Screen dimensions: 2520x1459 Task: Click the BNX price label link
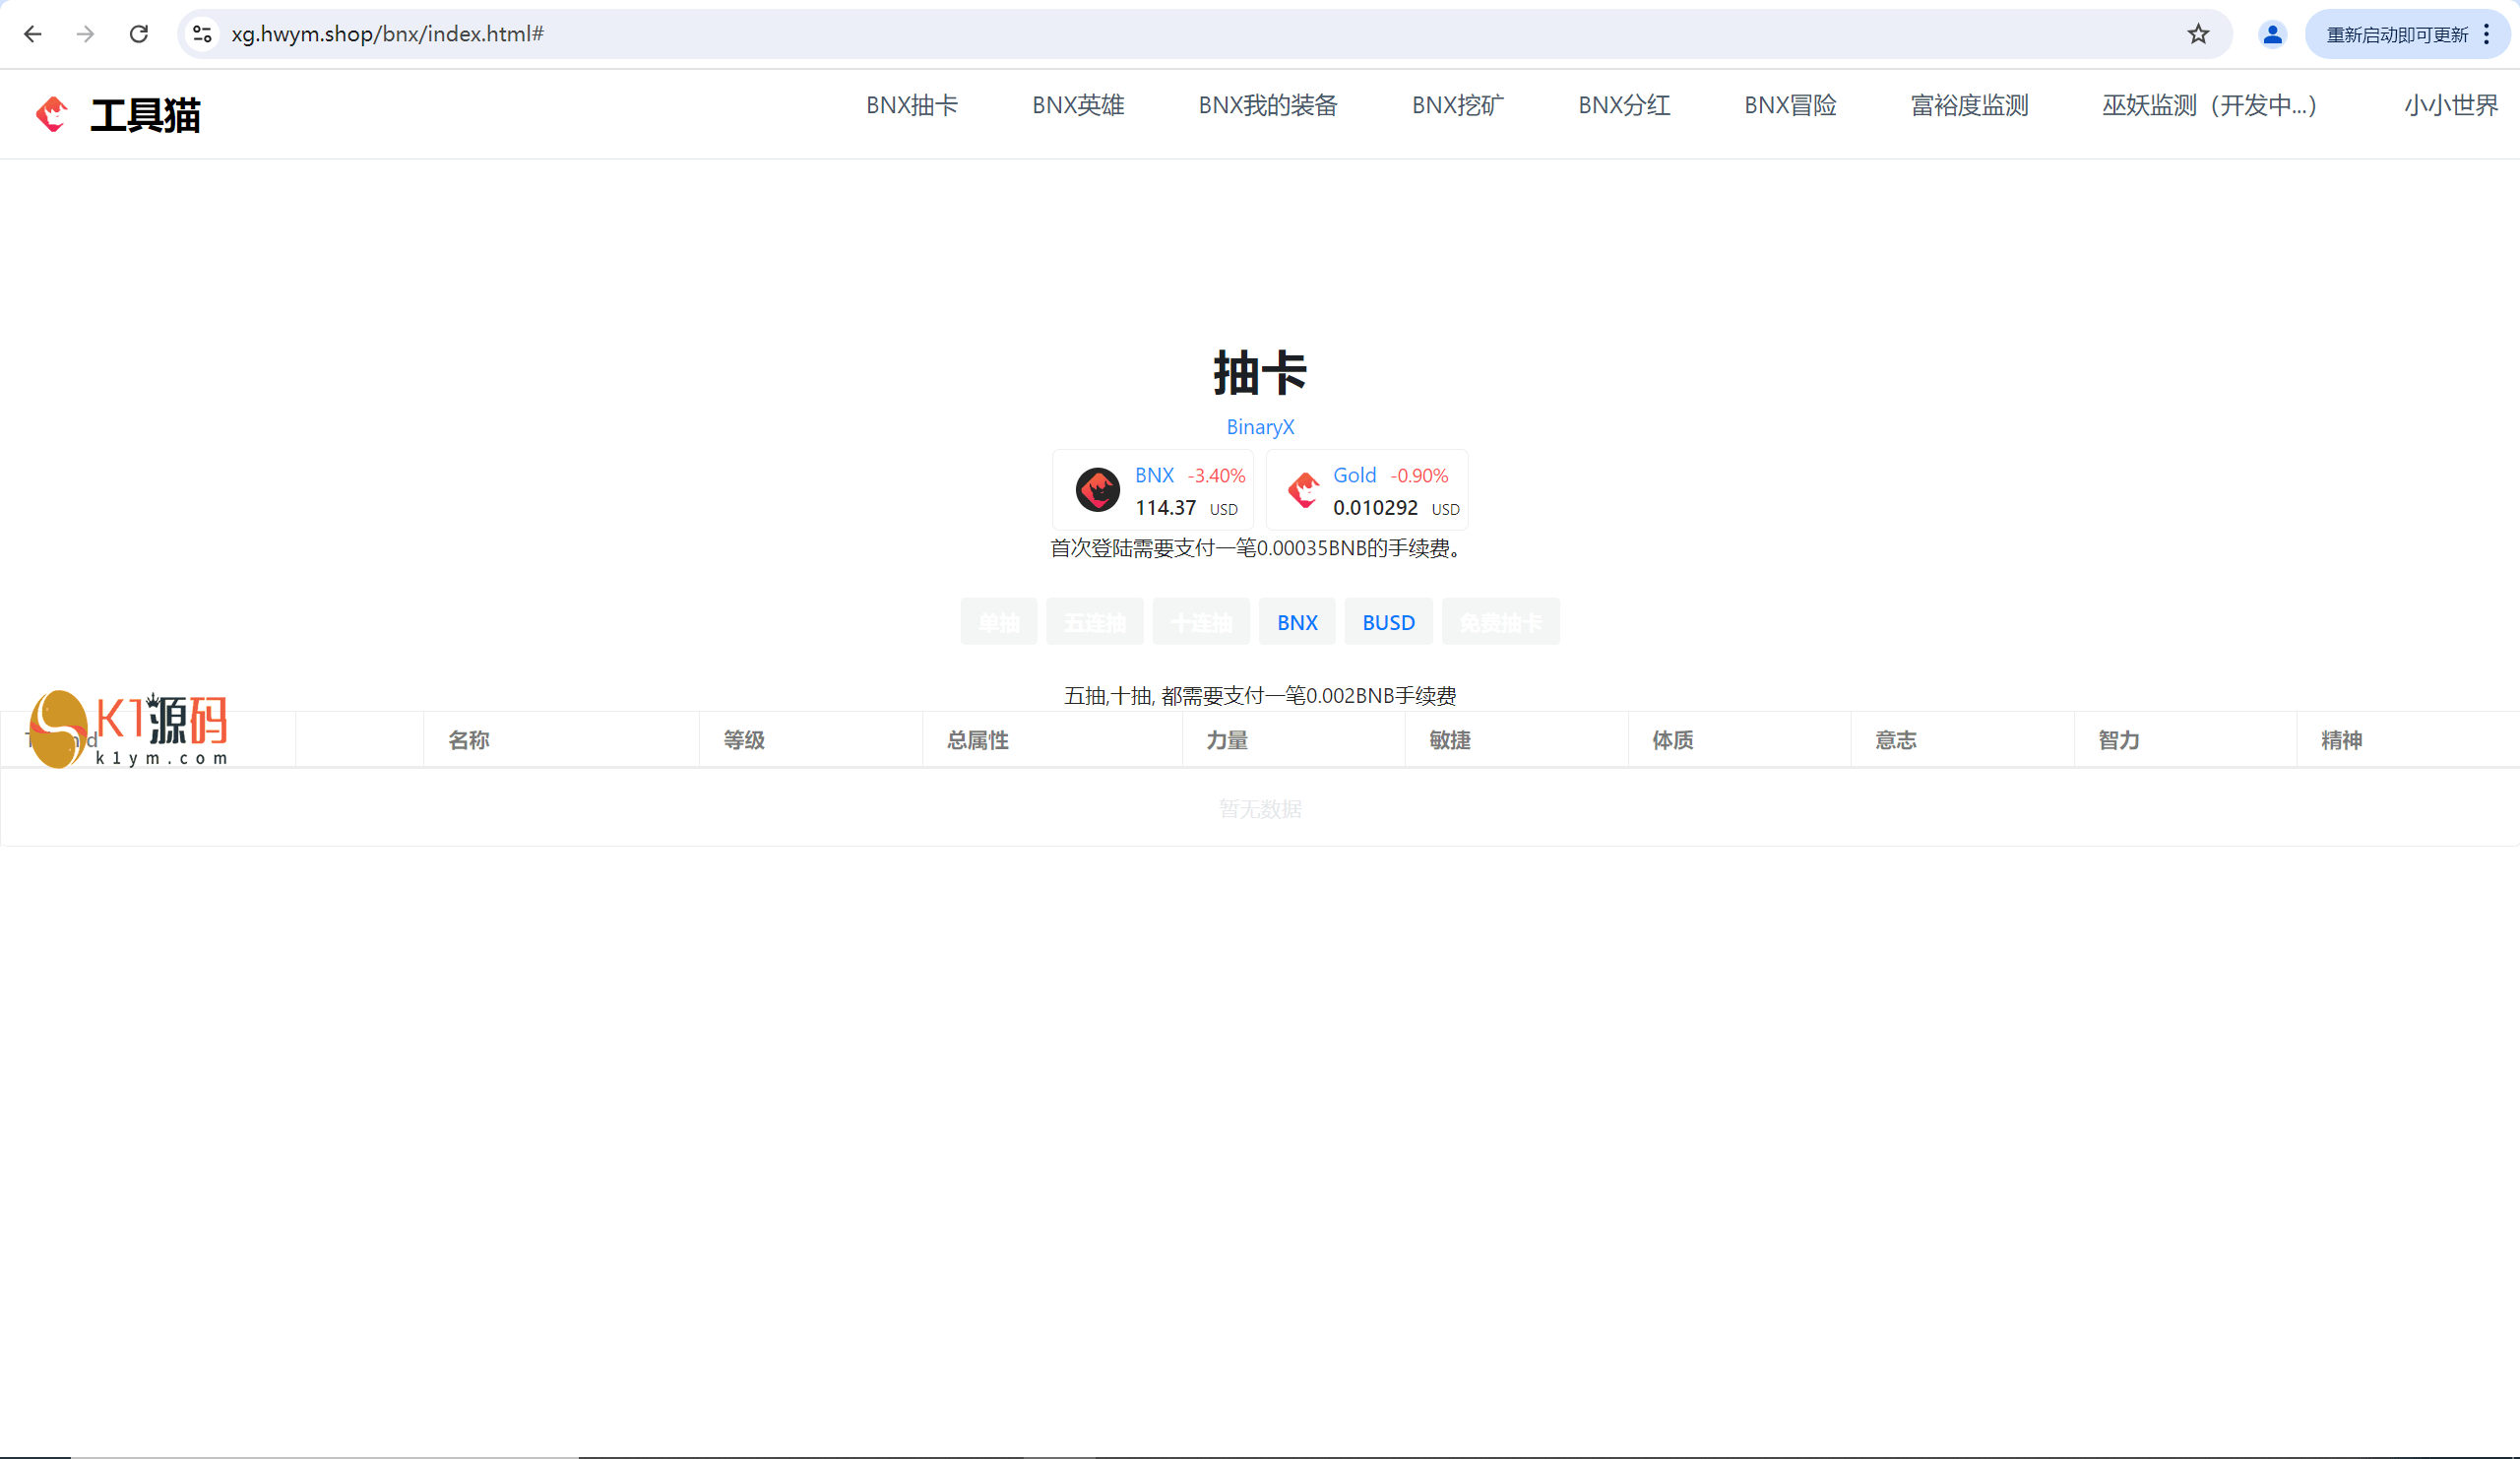tap(1154, 476)
